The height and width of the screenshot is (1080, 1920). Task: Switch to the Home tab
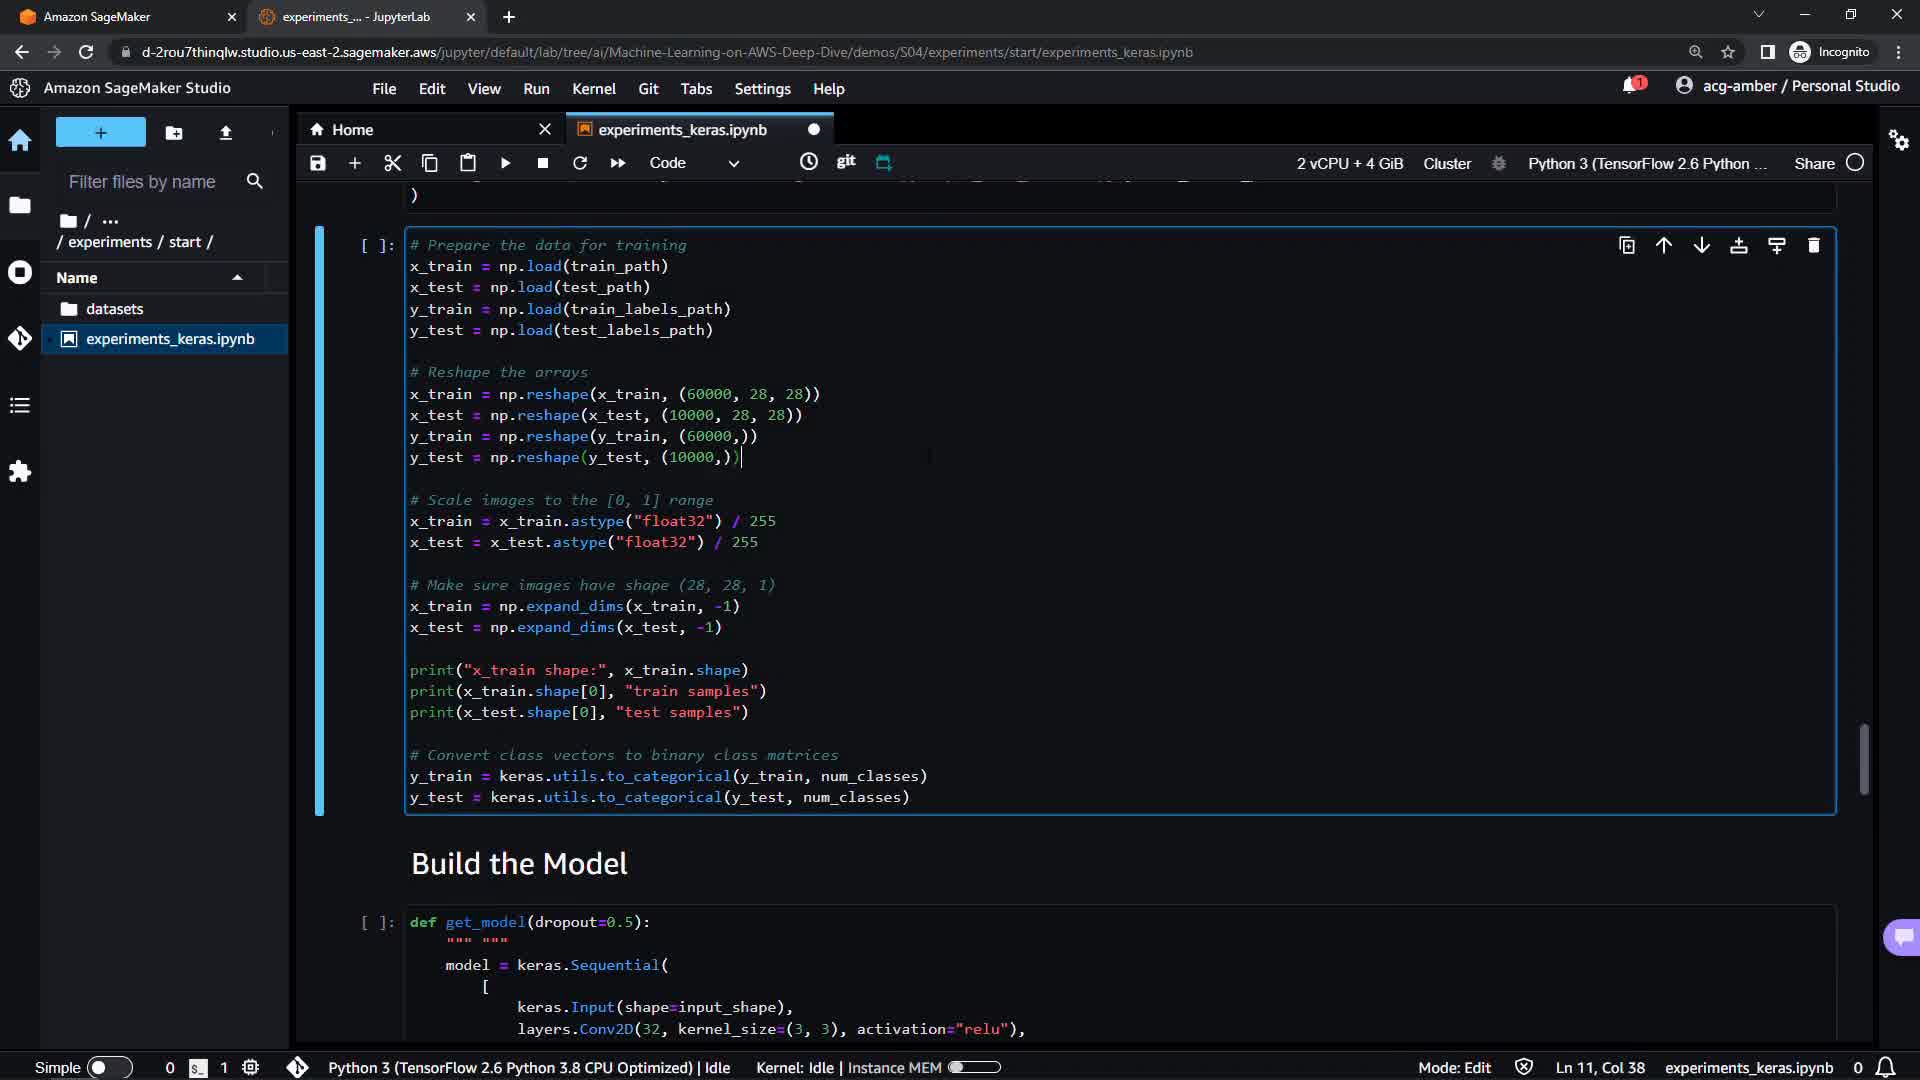click(x=352, y=130)
